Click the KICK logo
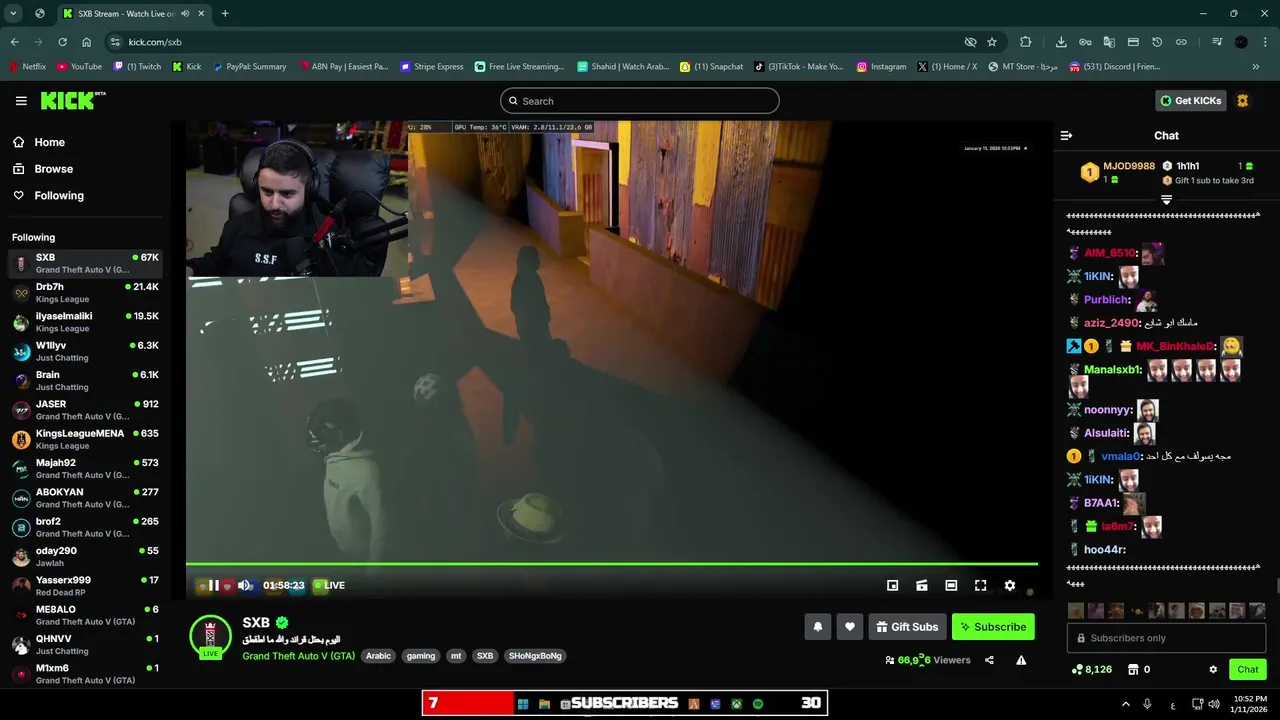The image size is (1280, 720). [x=72, y=100]
